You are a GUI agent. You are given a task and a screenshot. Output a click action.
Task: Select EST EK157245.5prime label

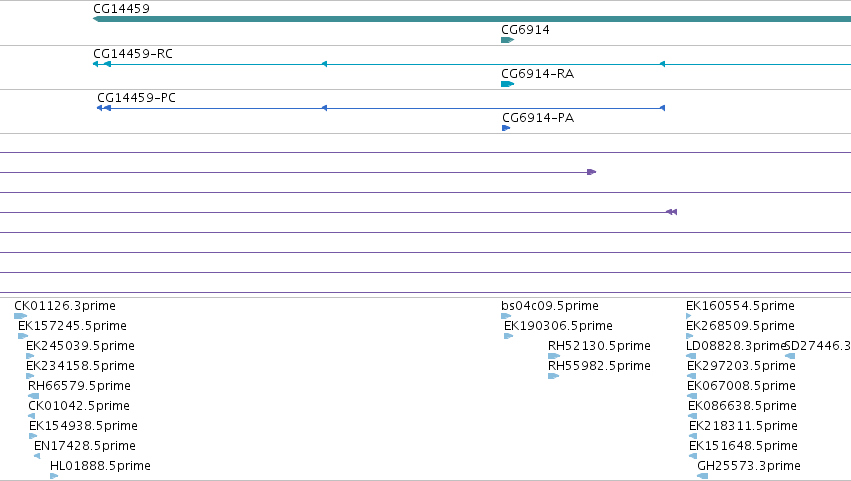tap(72, 326)
